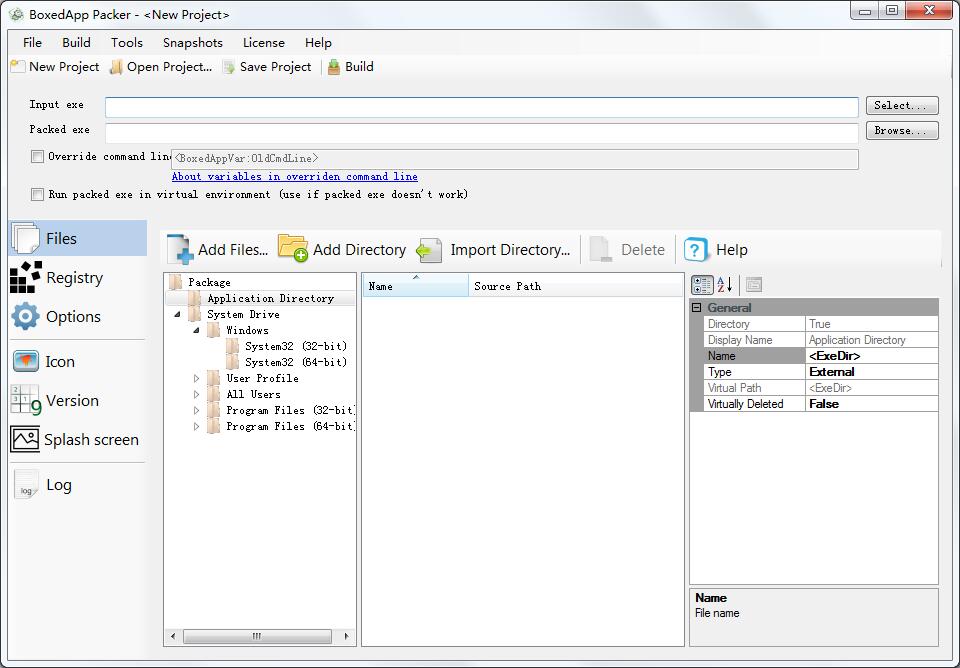Select System32 (32-bit) folder icon
The width and height of the screenshot is (960, 668).
point(233,346)
